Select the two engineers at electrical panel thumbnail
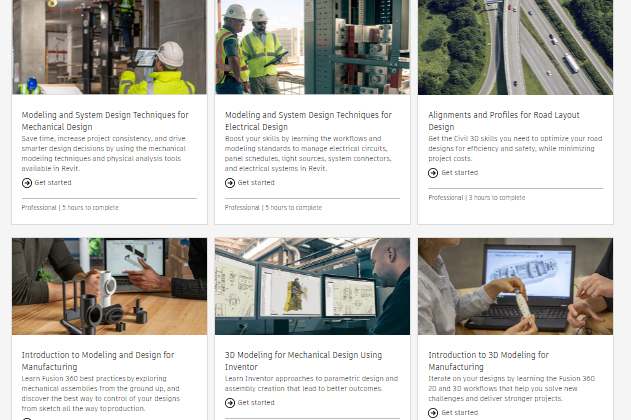Screen dimensions: 631x420 pyautogui.click(x=312, y=47)
